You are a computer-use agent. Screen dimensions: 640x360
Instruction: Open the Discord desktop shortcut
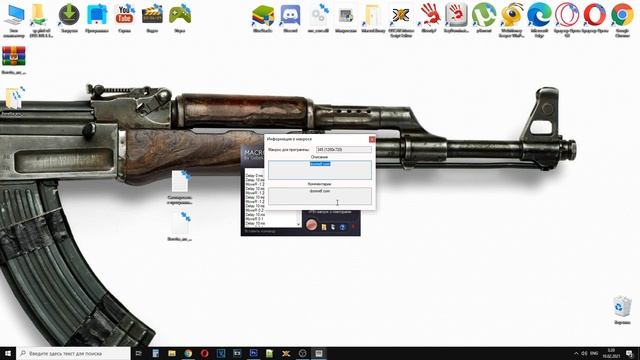[290, 19]
